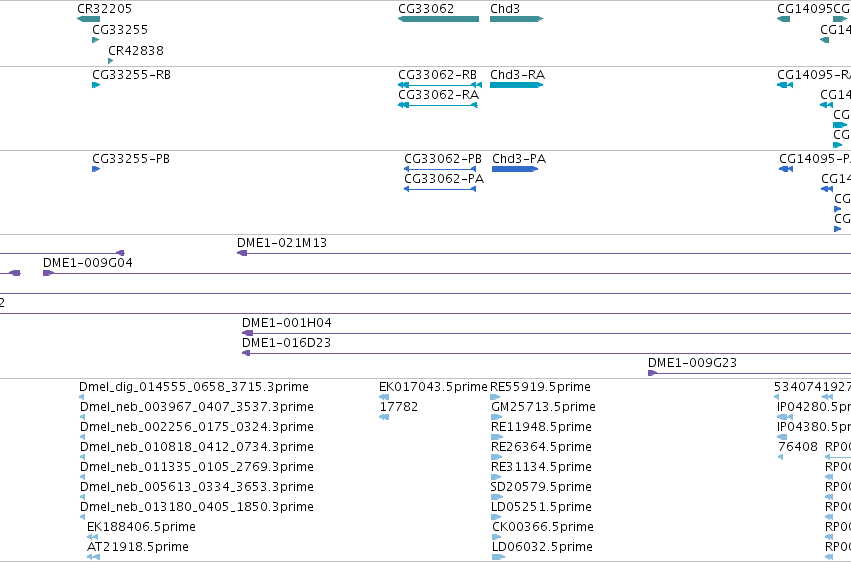Click the RE26364.5prime EST label
Viewport: 851px width, 562px height.
click(x=541, y=447)
